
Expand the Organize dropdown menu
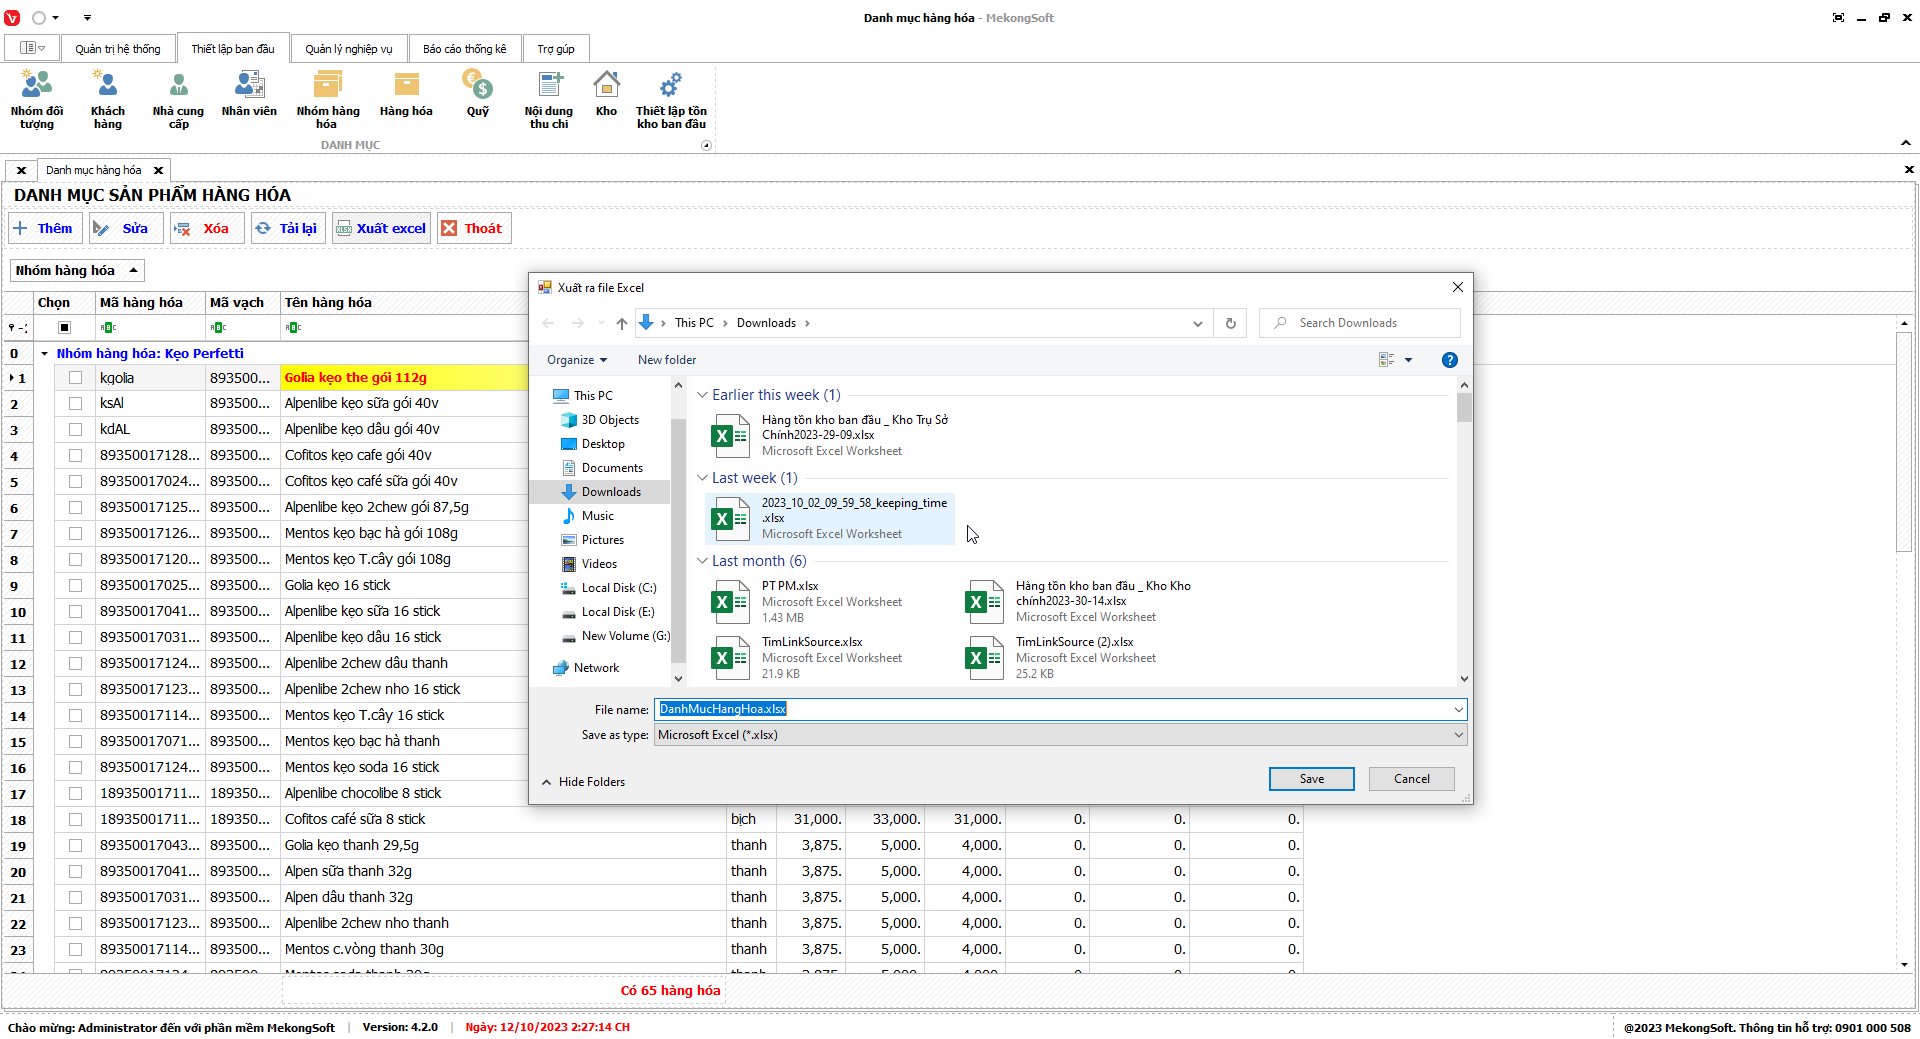(x=576, y=360)
